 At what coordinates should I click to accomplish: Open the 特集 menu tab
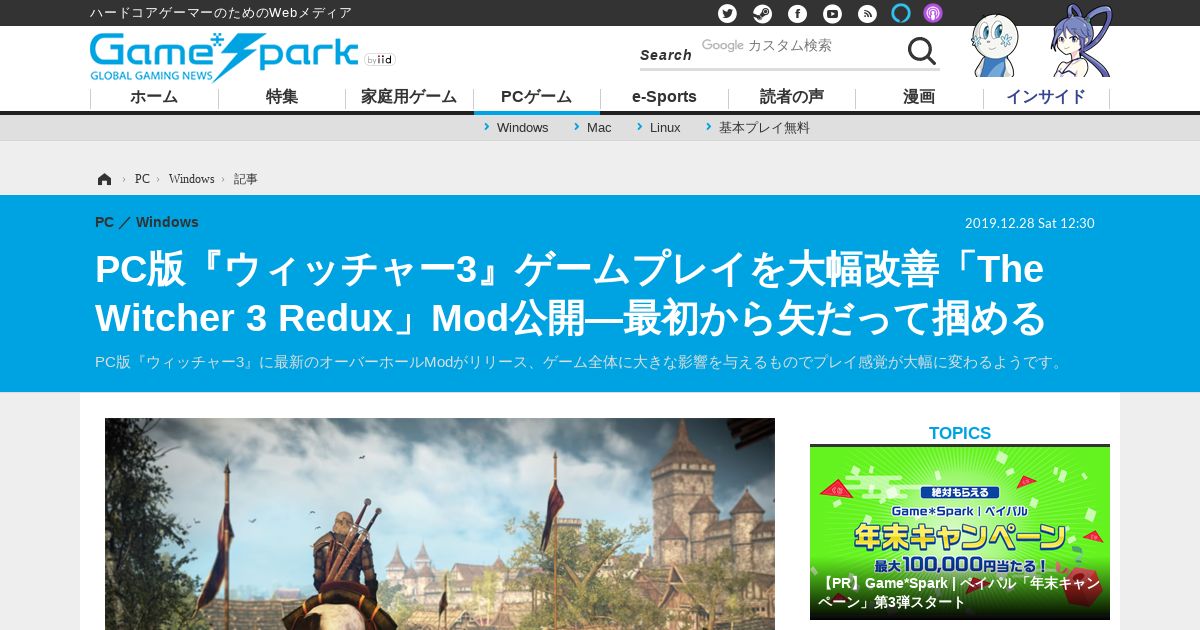tap(282, 97)
